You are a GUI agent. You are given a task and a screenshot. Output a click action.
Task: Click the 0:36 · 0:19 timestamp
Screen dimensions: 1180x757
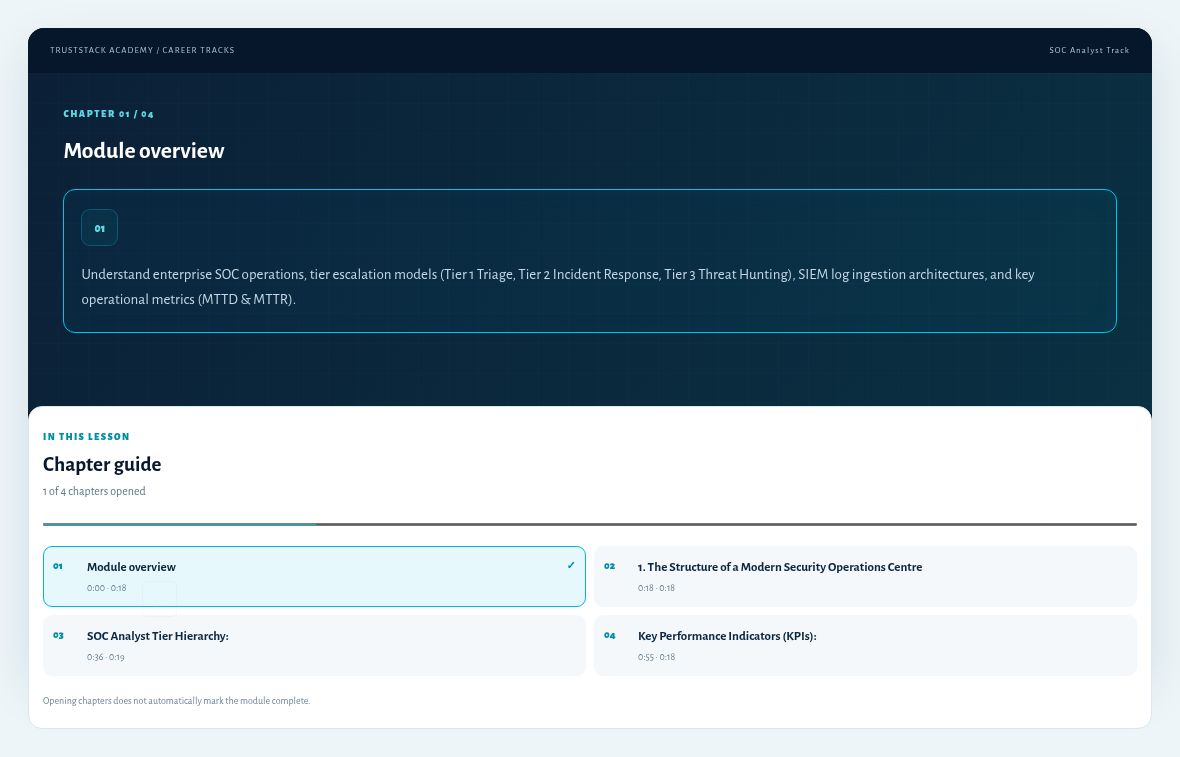[x=105, y=657]
